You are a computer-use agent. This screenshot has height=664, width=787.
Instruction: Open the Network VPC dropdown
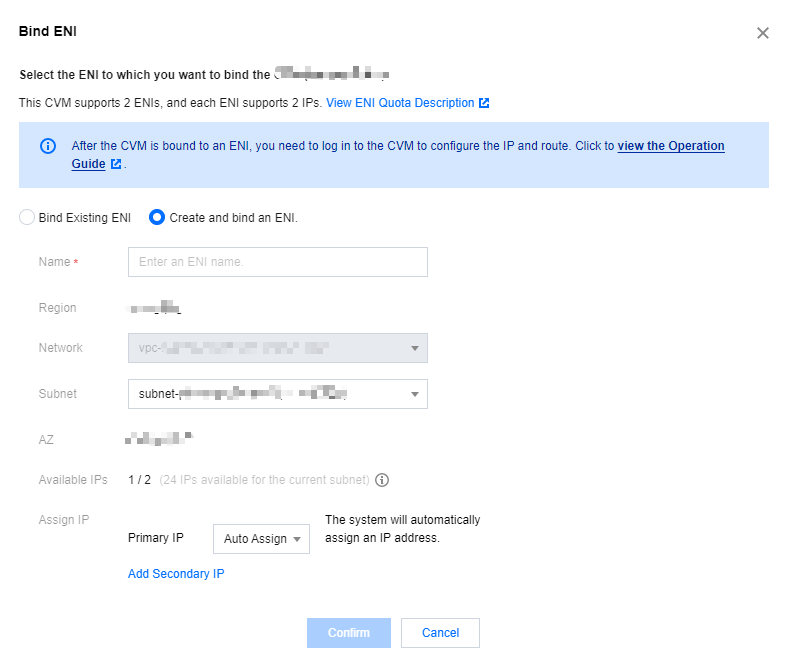click(x=278, y=348)
